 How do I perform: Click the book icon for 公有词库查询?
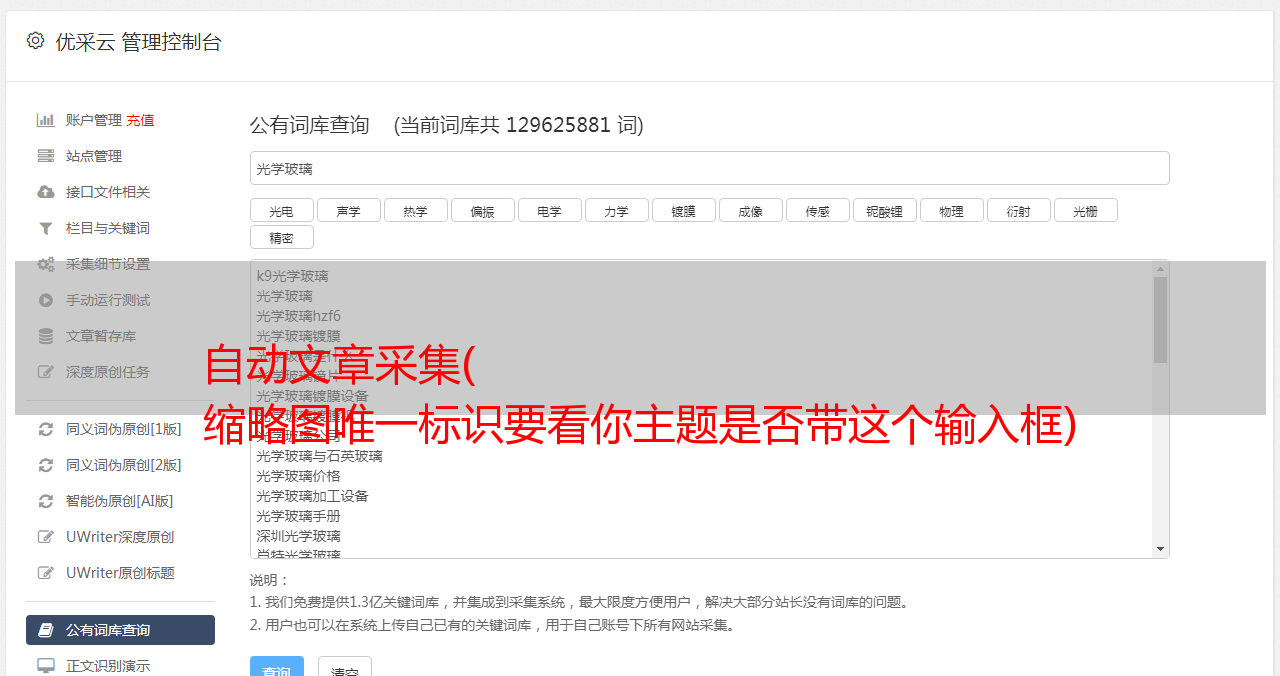point(45,630)
